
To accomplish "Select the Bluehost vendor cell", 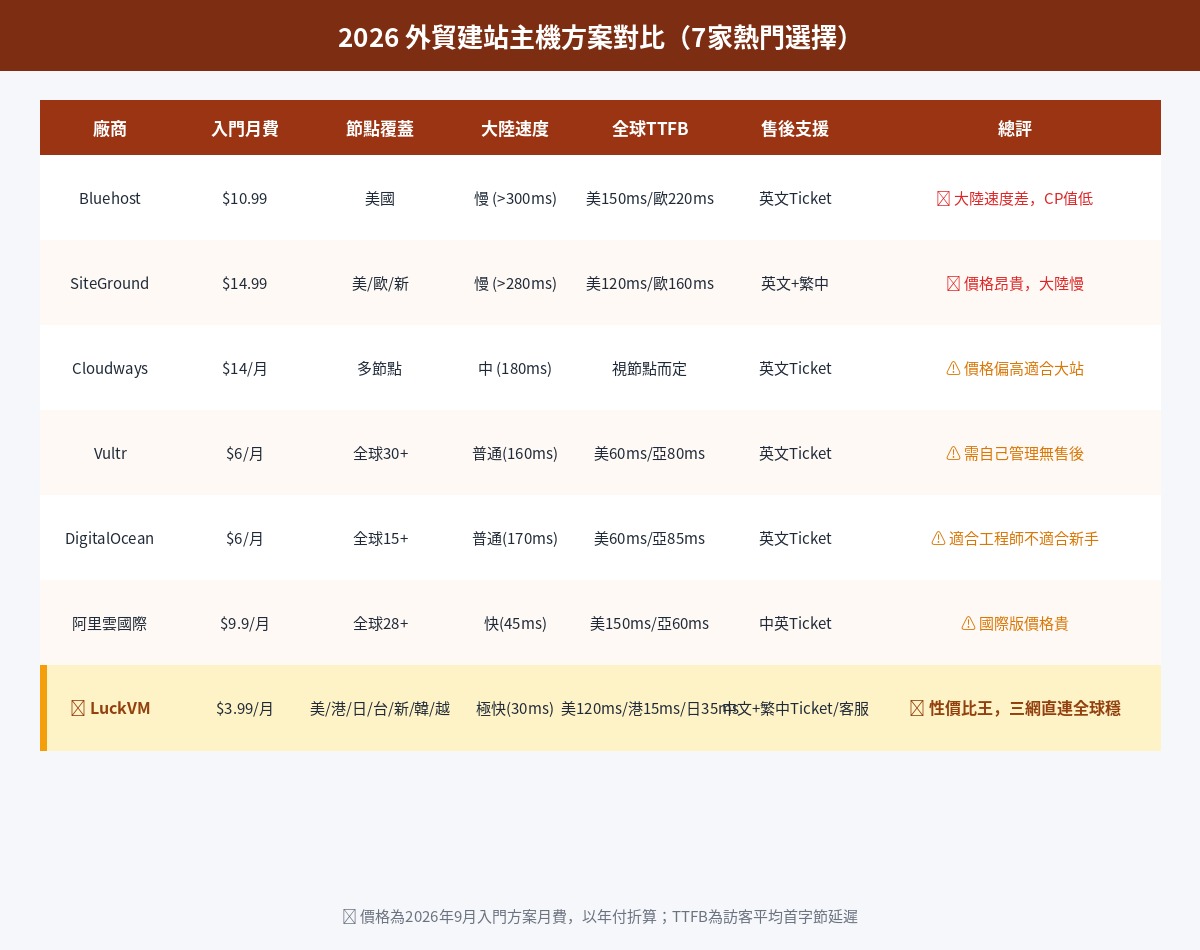I will pos(110,198).
